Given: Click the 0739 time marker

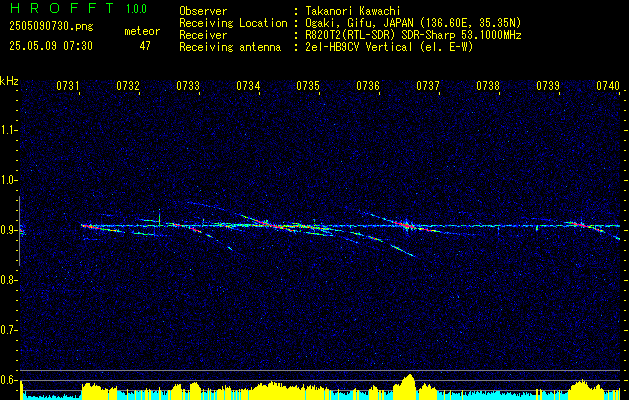Looking at the screenshot, I should [548, 86].
